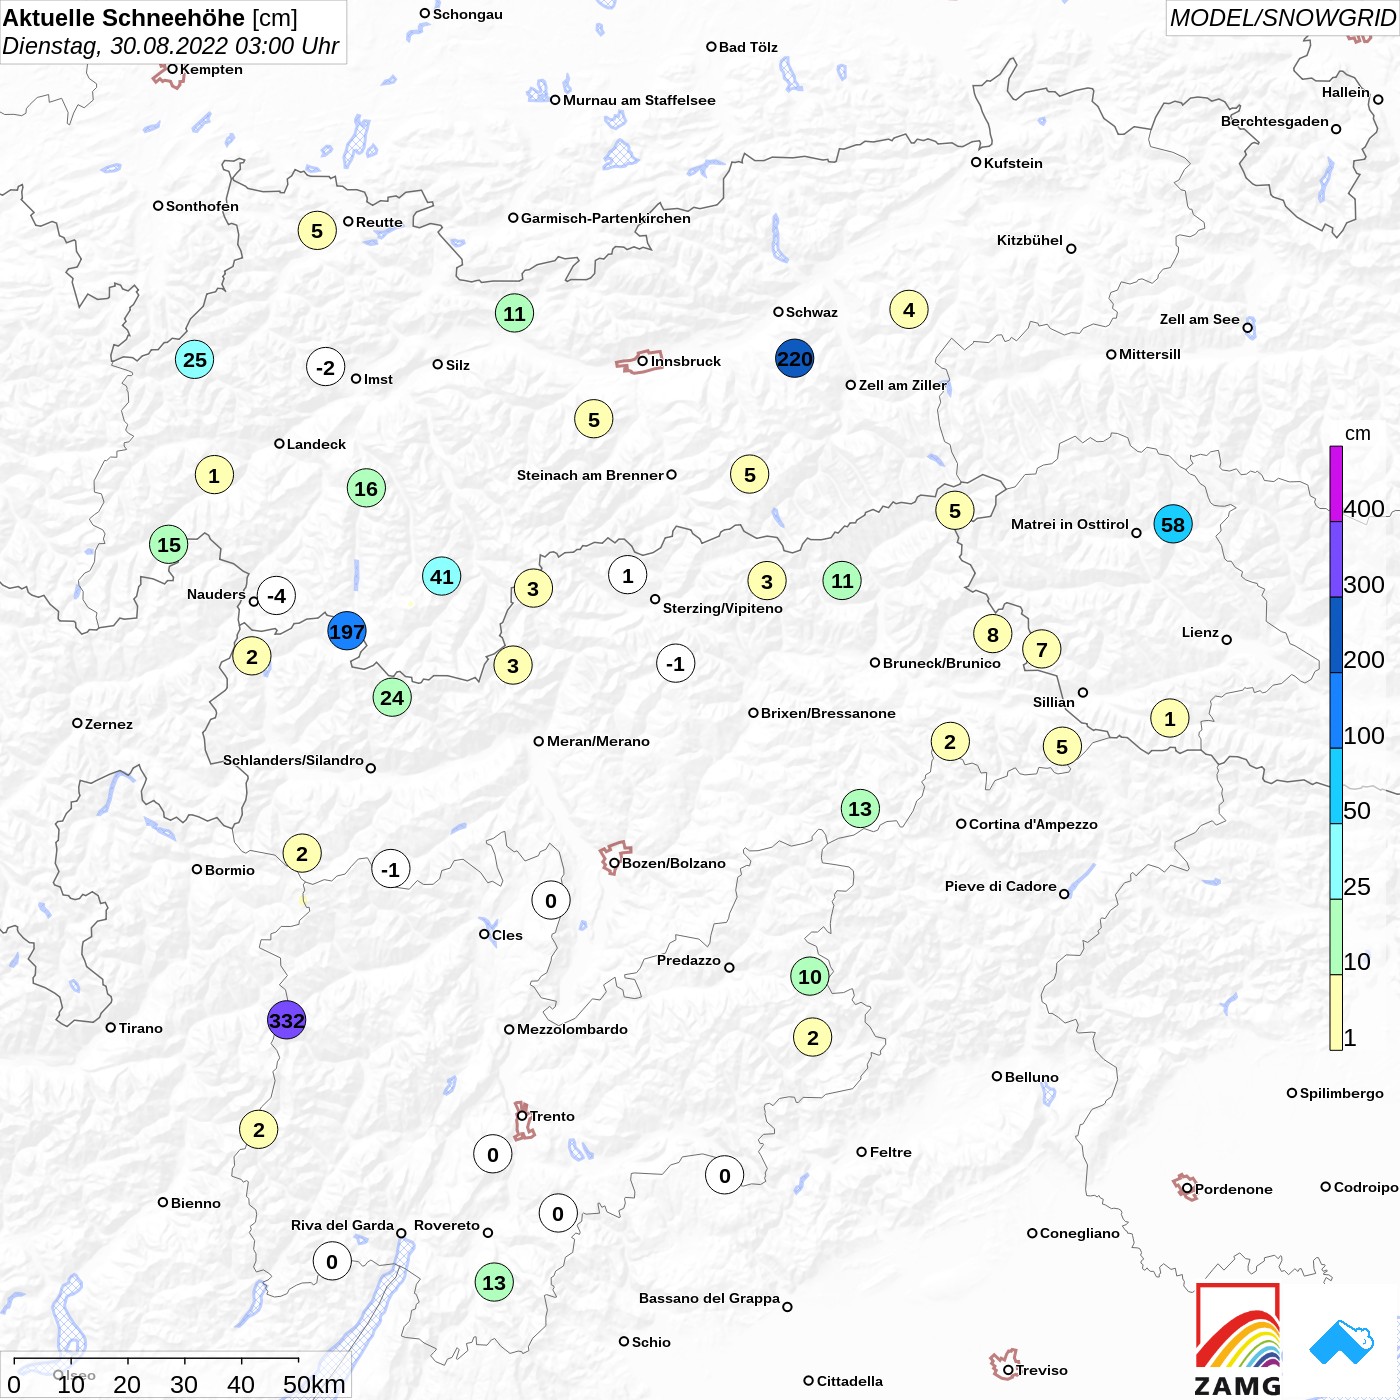
Task: Click the Zell am Ziller label
Action: (903, 385)
